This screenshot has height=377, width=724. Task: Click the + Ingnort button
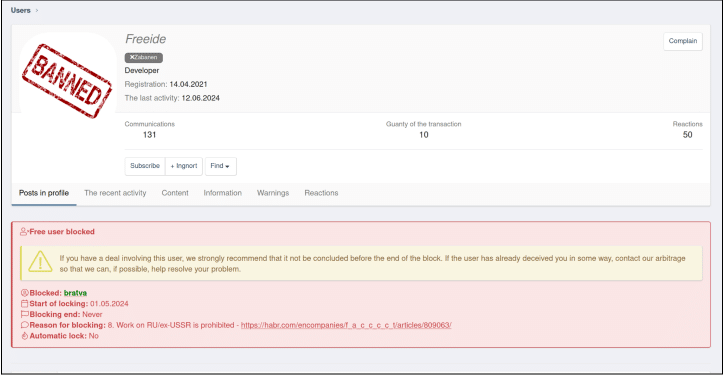[x=184, y=166]
